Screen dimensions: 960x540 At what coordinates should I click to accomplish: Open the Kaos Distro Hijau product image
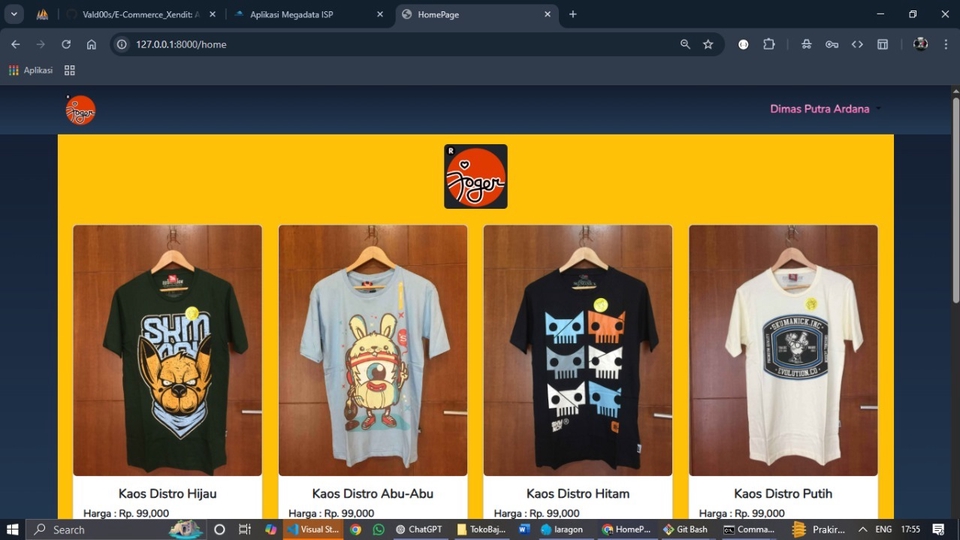click(x=167, y=350)
